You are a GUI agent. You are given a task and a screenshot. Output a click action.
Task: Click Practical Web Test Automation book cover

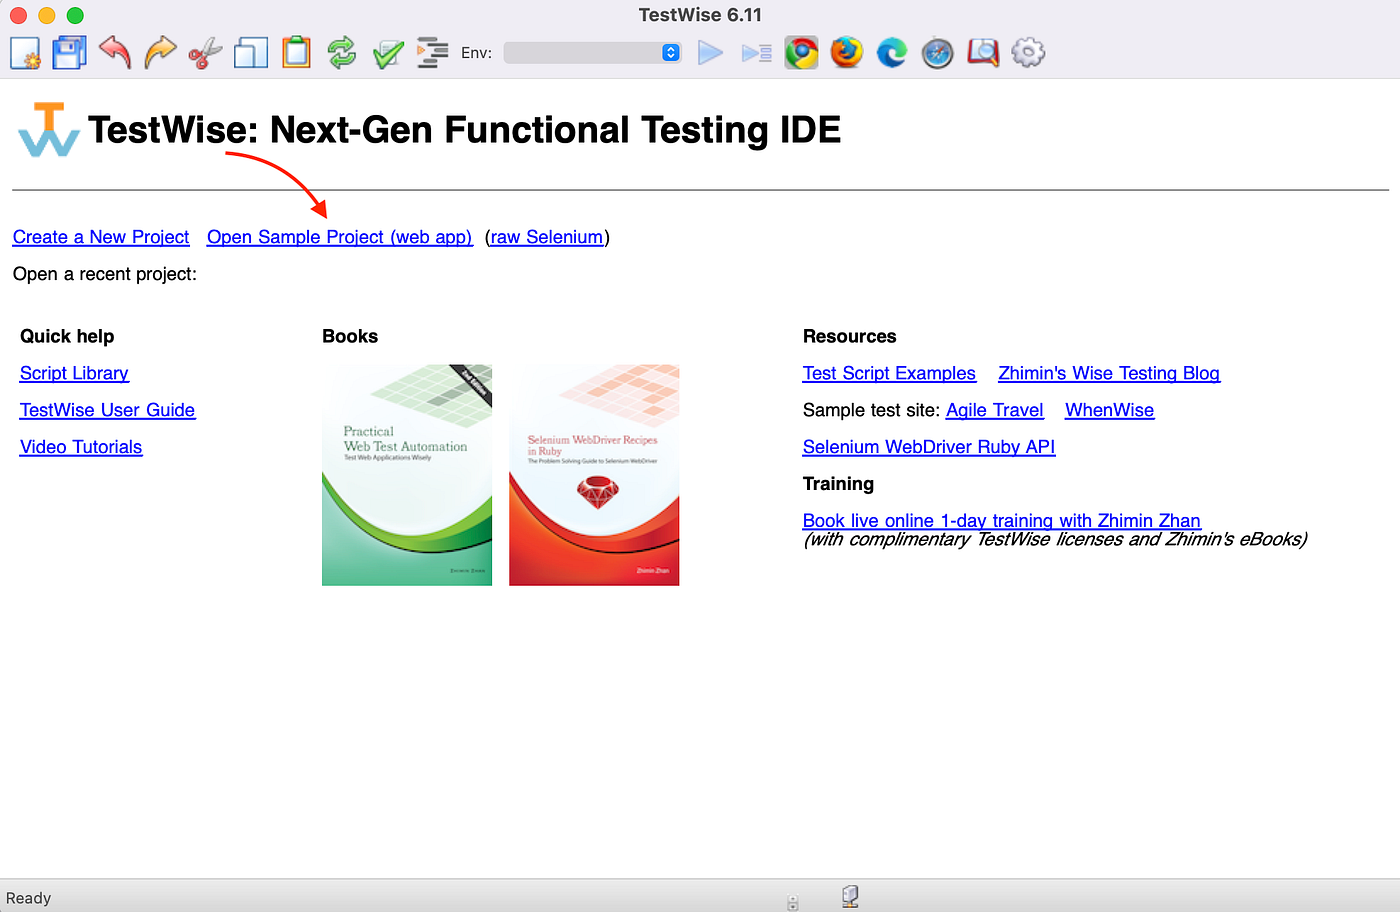407,475
